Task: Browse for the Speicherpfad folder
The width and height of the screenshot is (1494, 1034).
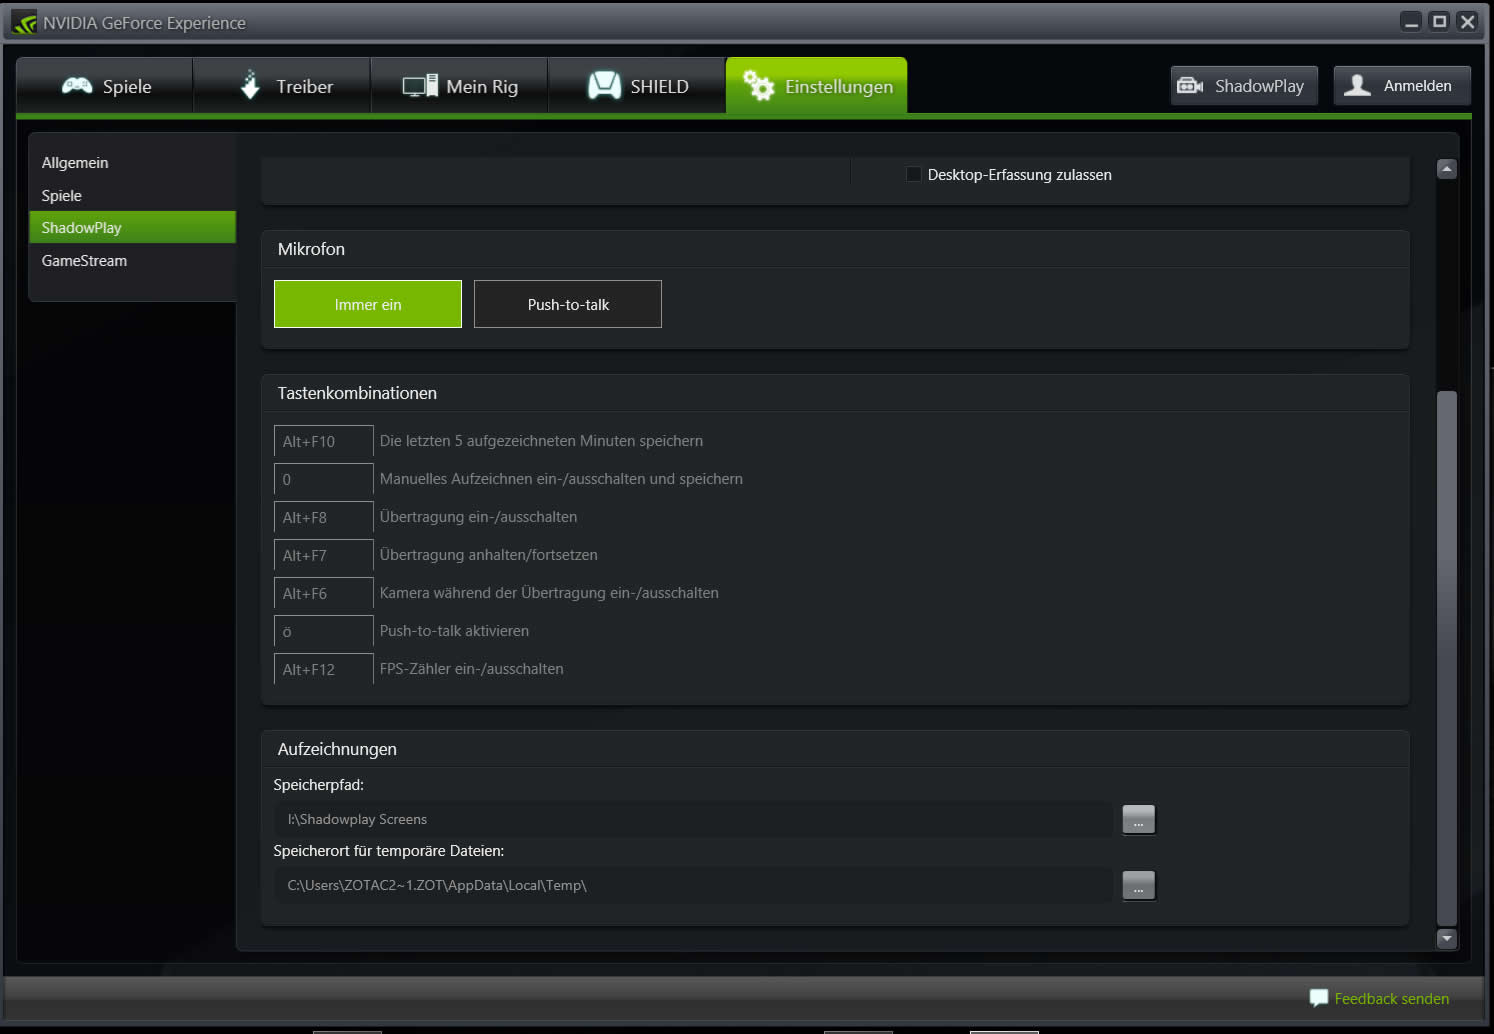Action: [x=1139, y=819]
